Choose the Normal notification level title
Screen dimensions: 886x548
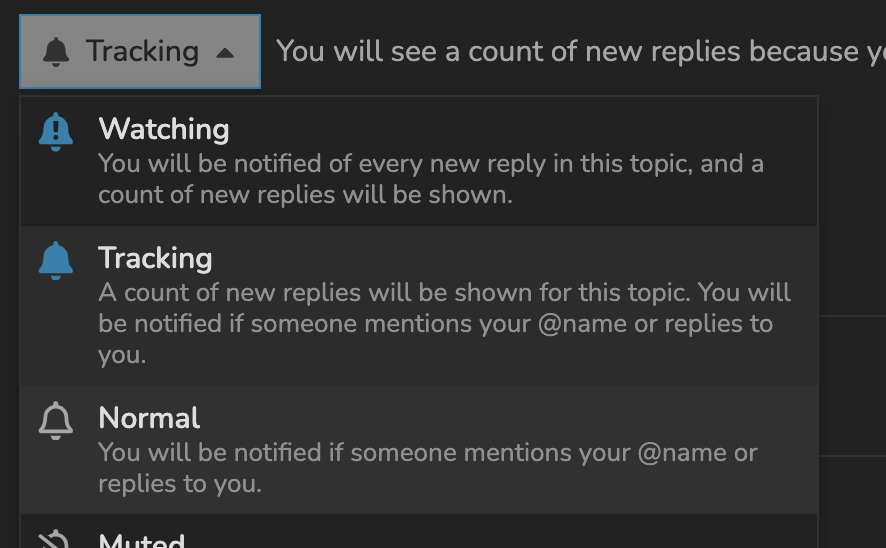point(149,418)
